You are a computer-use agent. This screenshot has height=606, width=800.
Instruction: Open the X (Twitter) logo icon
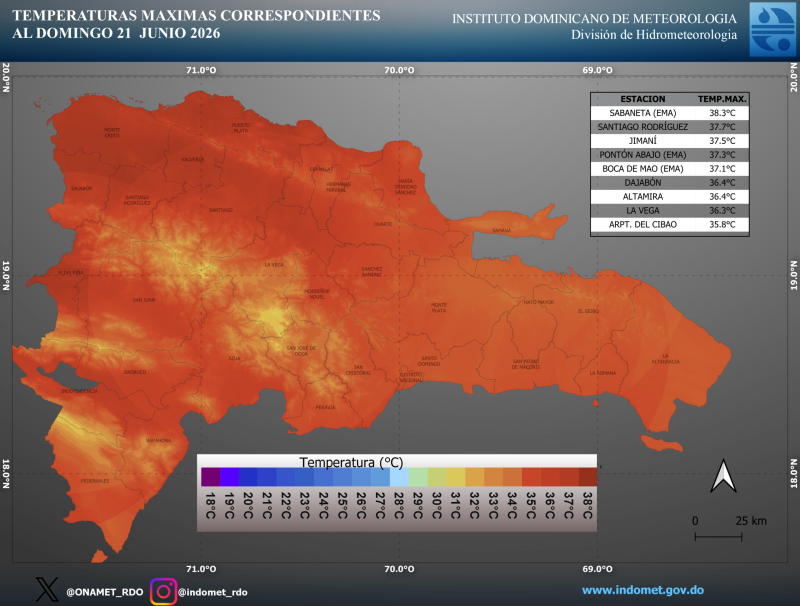point(47,590)
